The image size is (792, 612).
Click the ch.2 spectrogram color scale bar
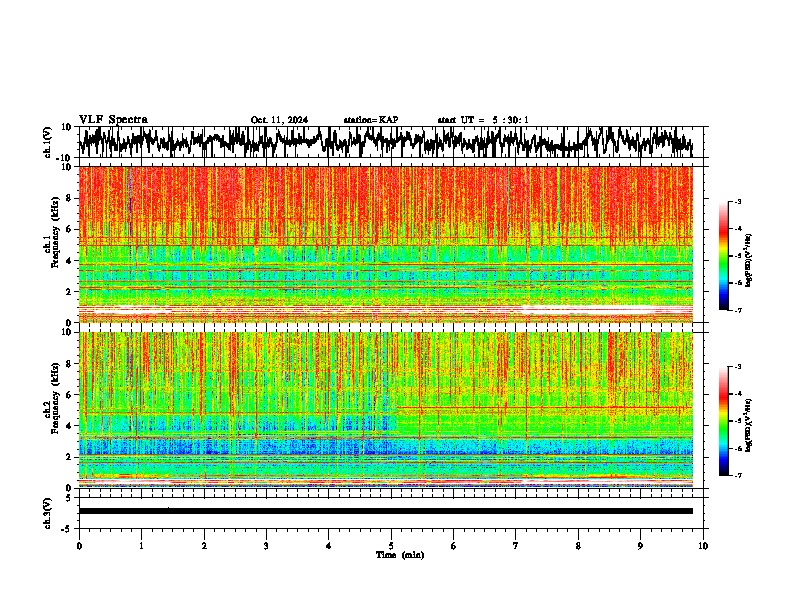pos(723,421)
